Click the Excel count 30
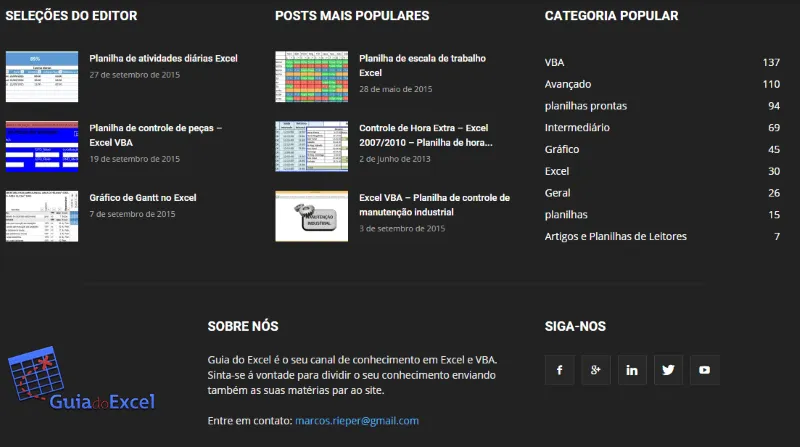Screen dimensions: 800x447 pos(774,171)
